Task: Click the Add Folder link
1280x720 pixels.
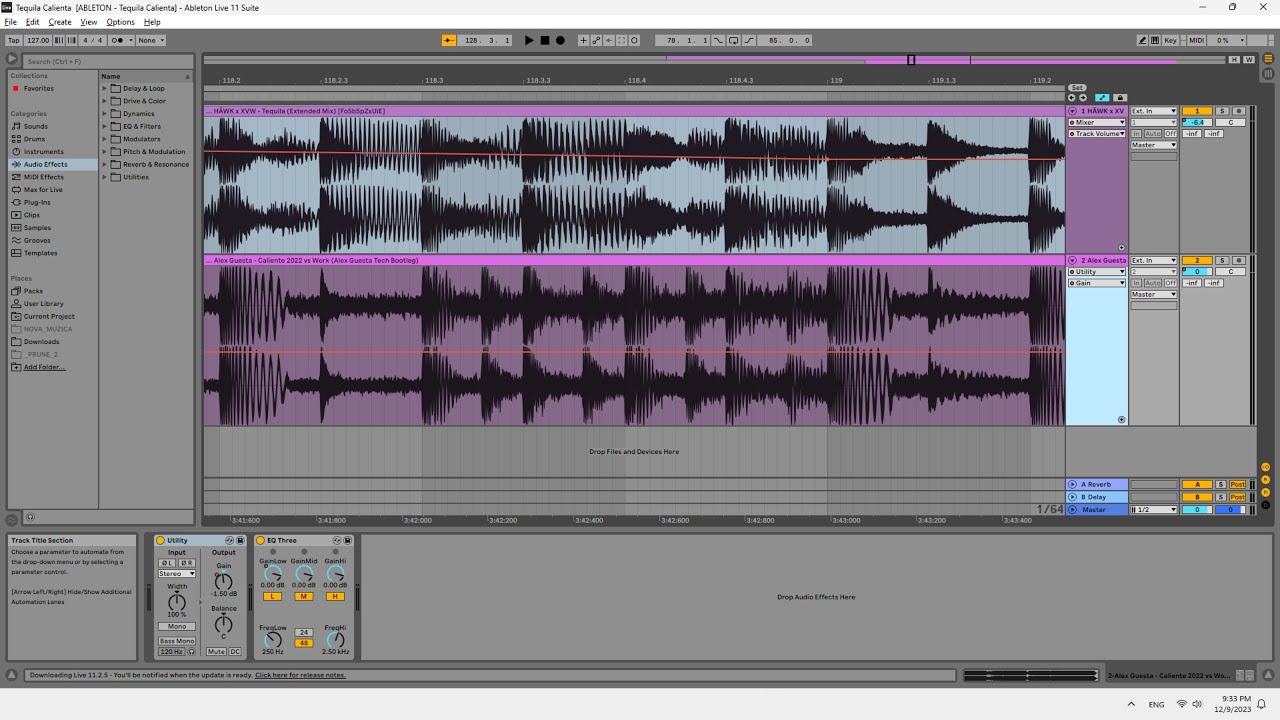Action: [x=44, y=367]
